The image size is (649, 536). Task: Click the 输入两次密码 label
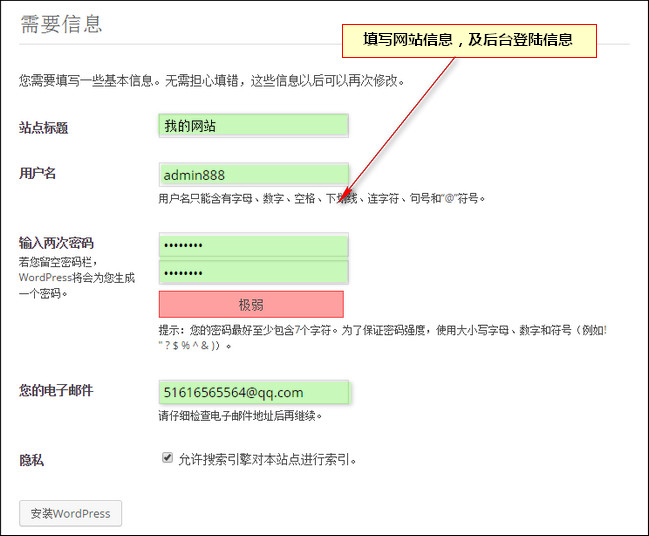(56, 243)
